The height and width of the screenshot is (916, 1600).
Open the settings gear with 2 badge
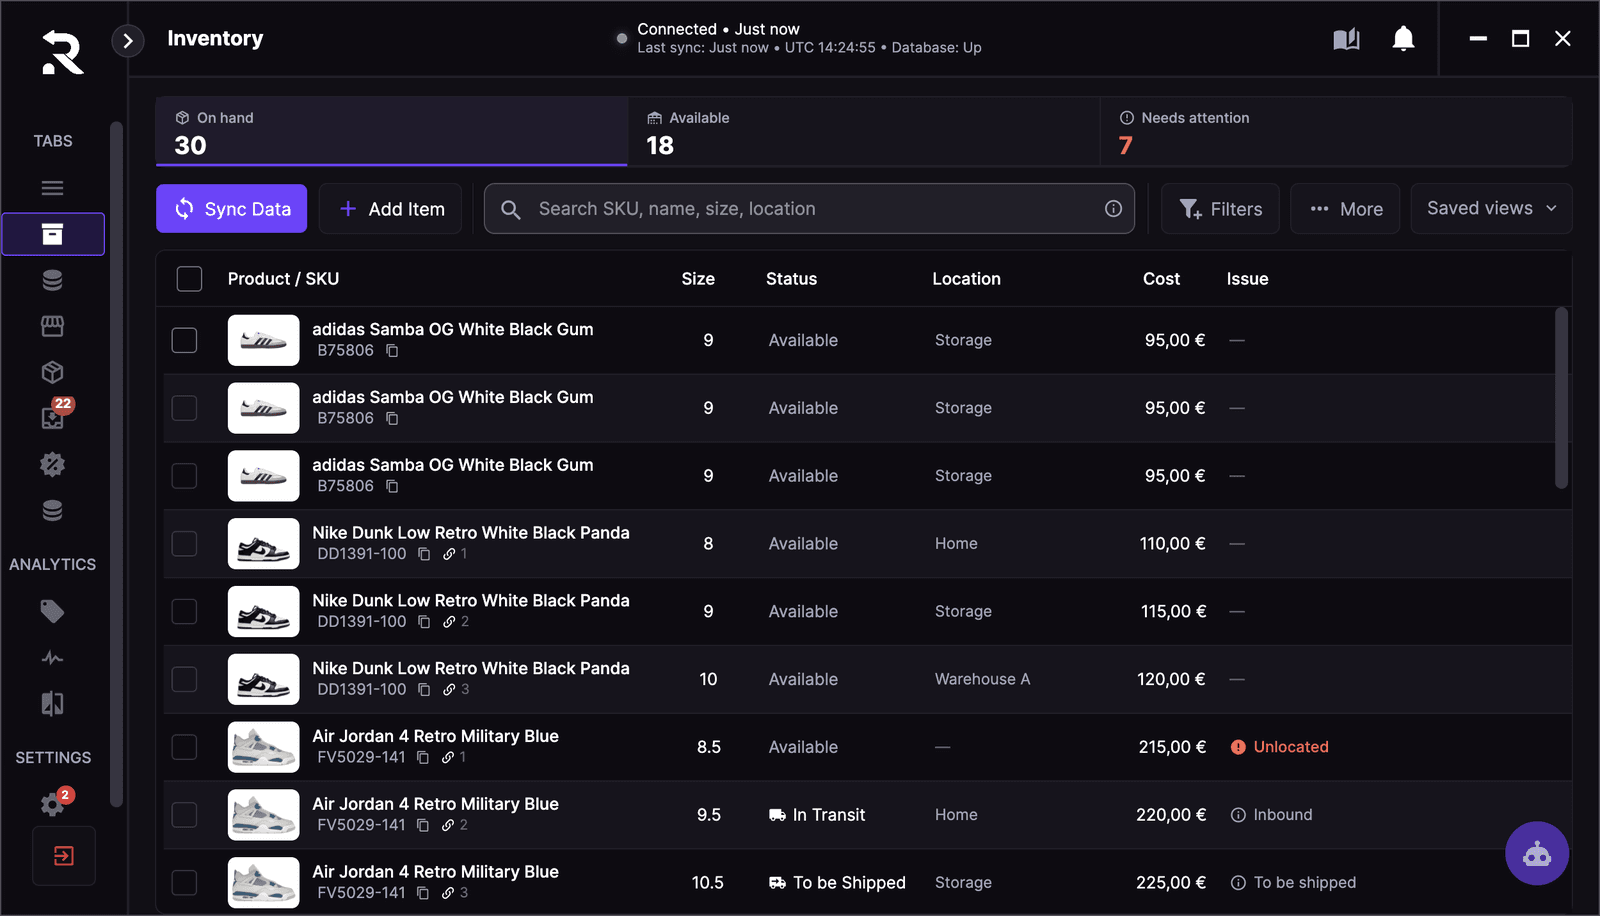[x=52, y=803]
